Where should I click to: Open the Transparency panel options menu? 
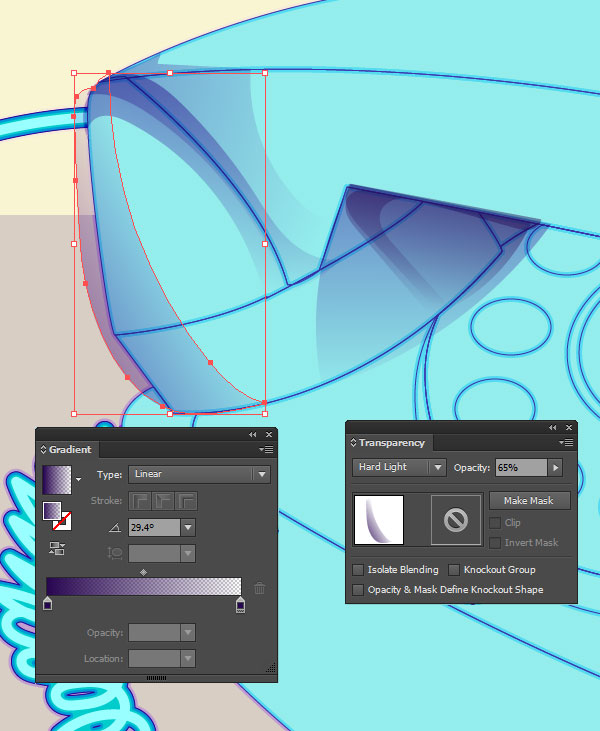(566, 442)
